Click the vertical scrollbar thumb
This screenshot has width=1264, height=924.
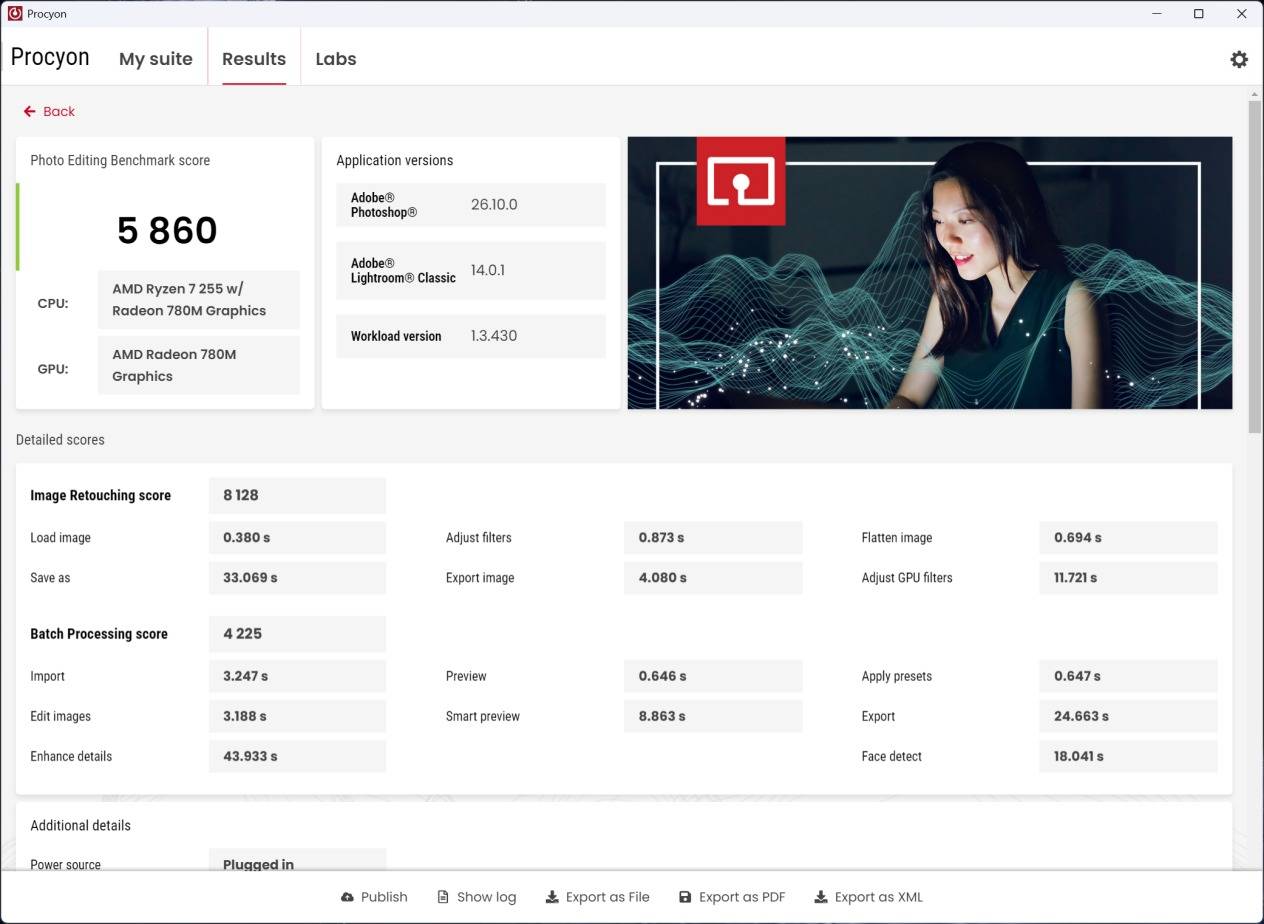1254,265
